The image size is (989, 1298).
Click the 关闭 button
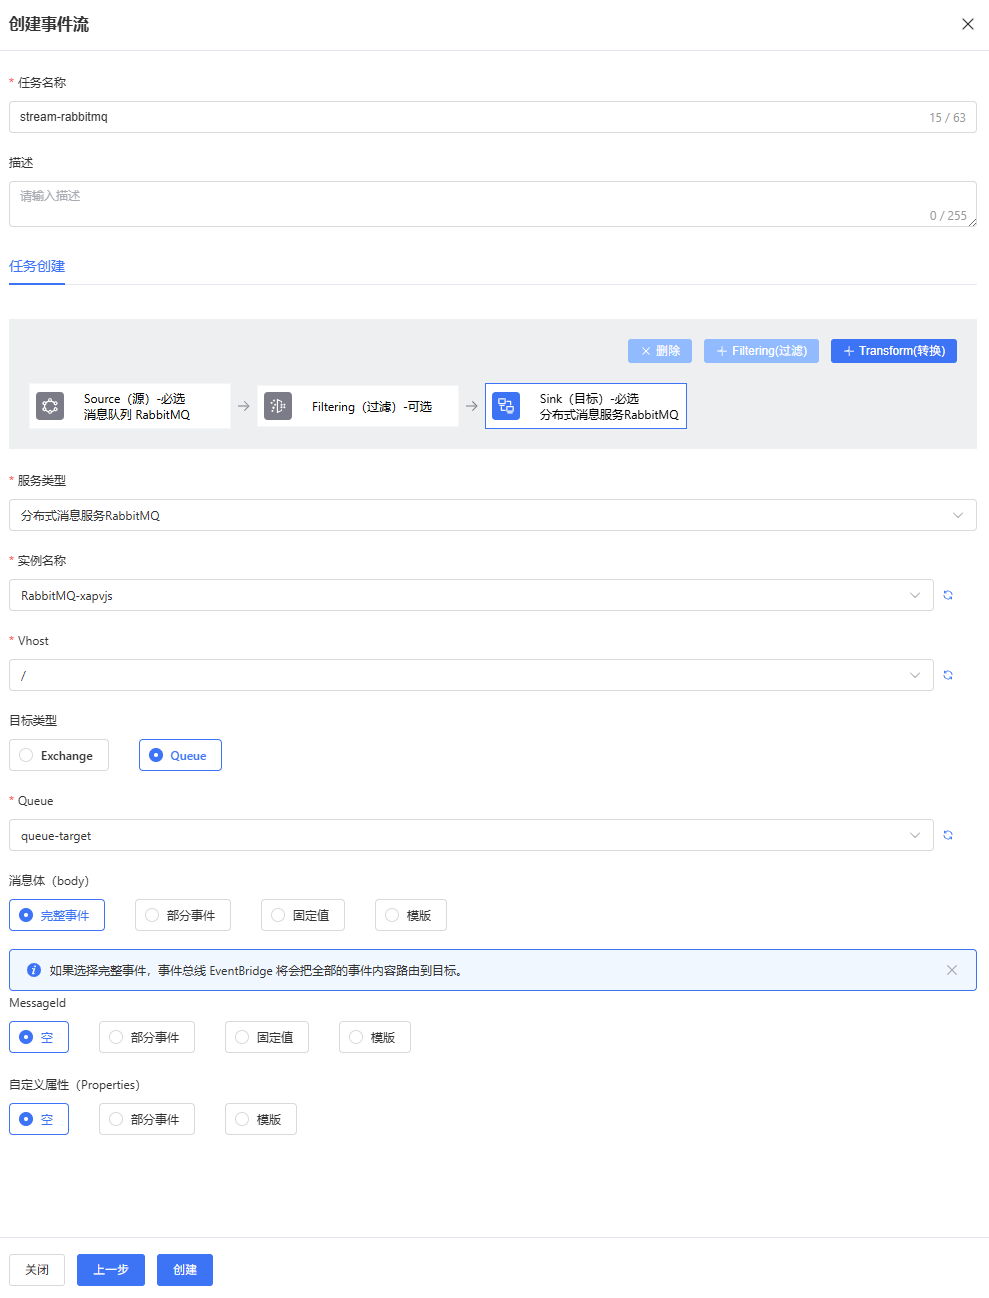click(37, 1270)
